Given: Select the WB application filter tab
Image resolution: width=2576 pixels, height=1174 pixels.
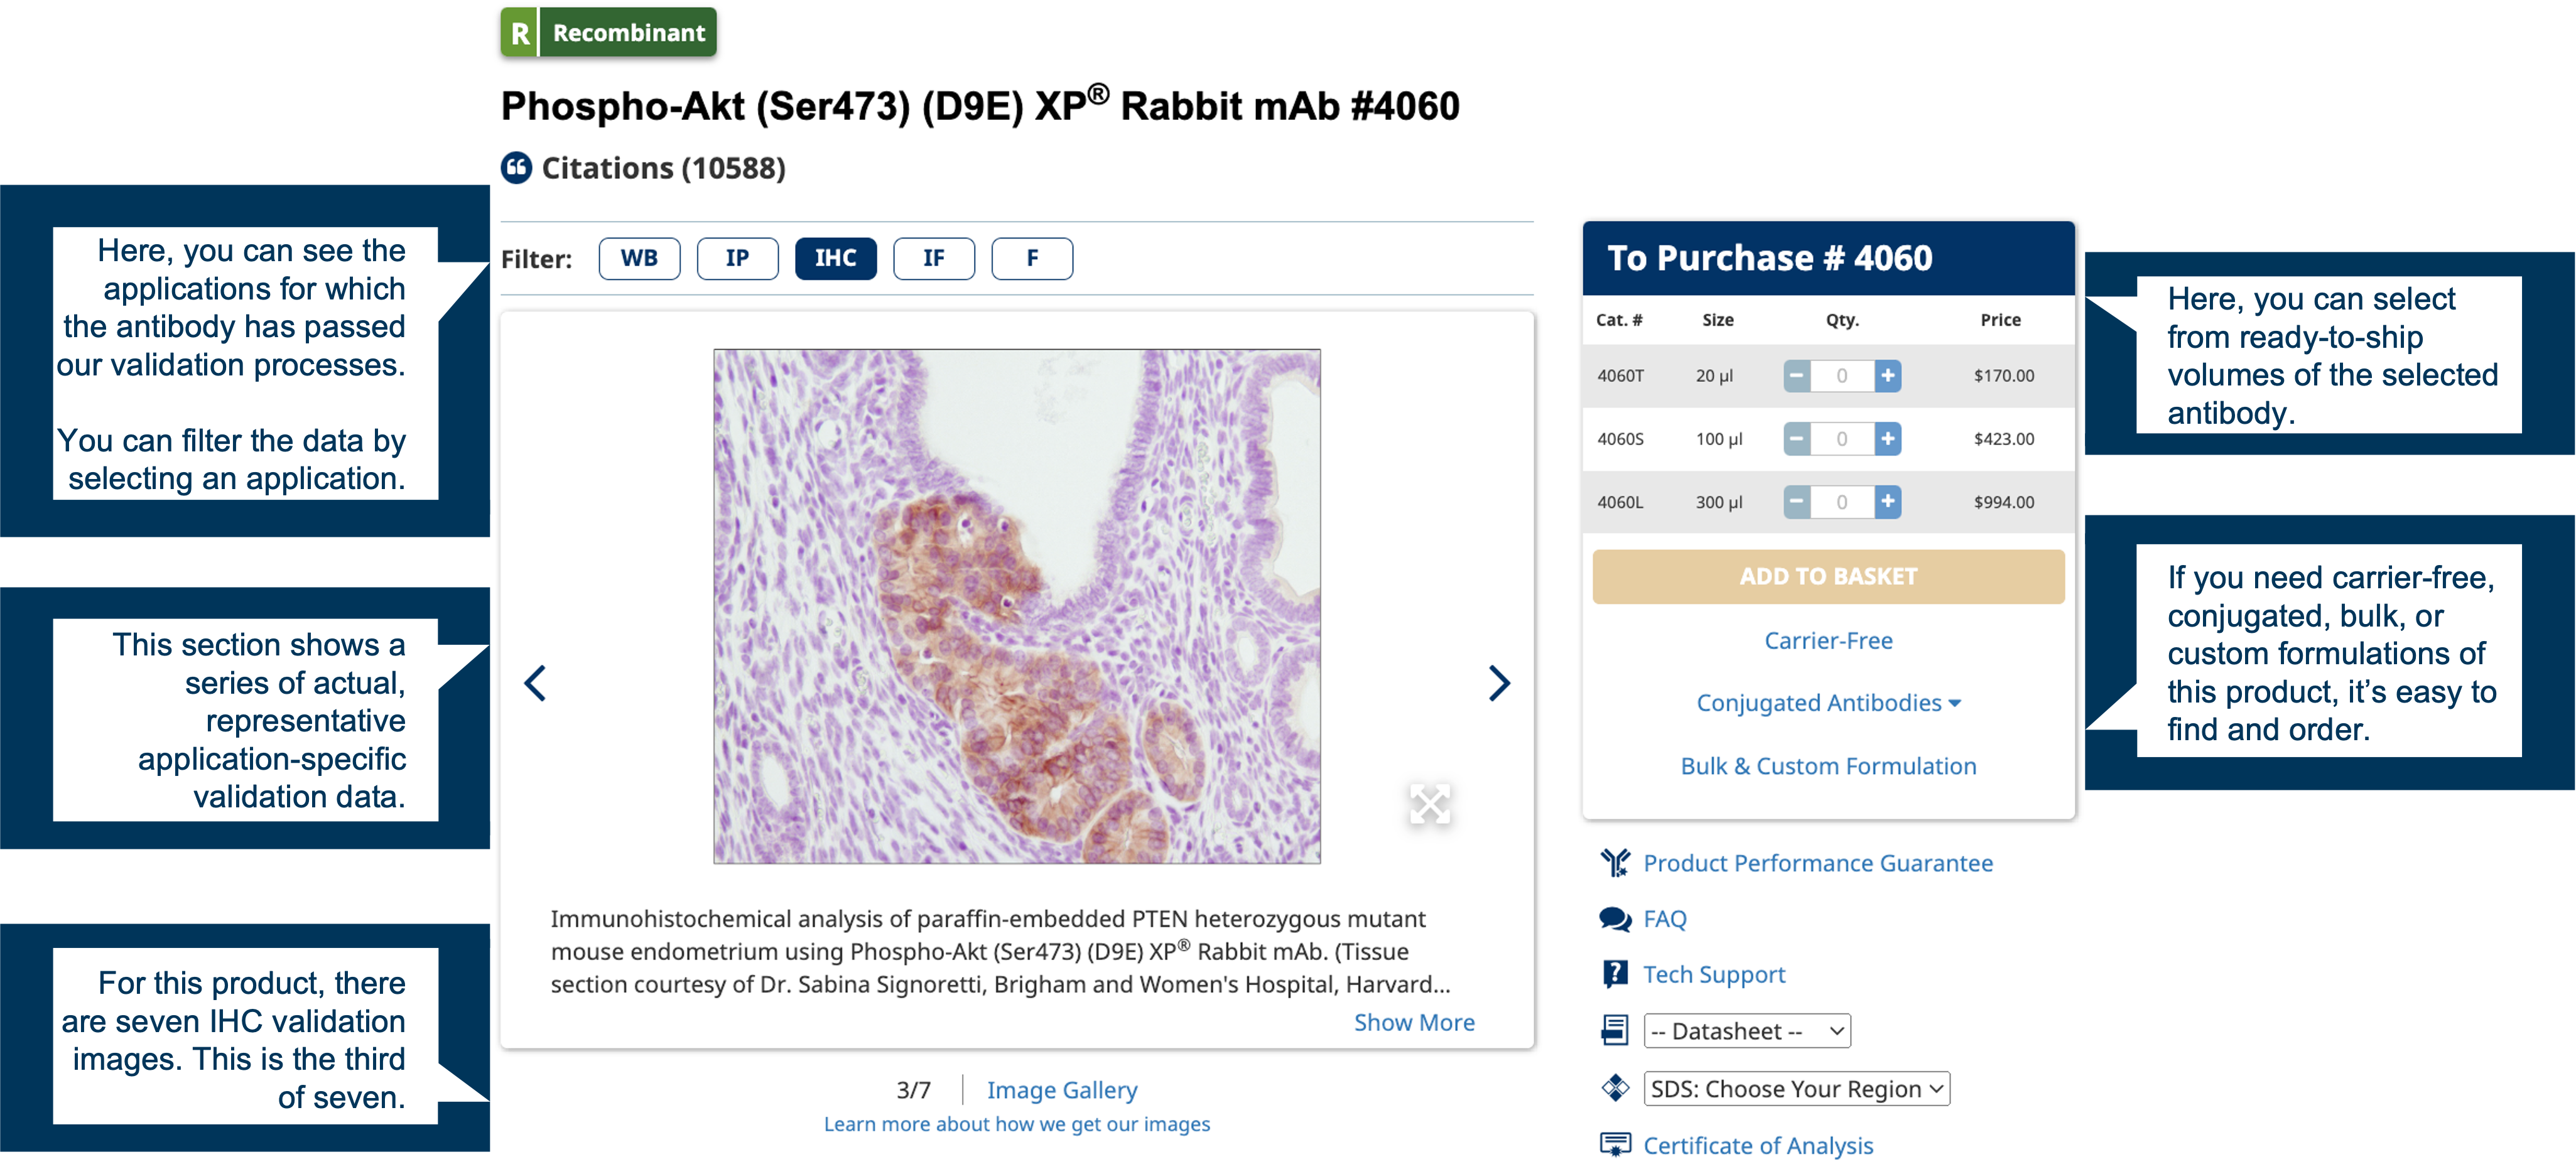Looking at the screenshot, I should coord(641,258).
